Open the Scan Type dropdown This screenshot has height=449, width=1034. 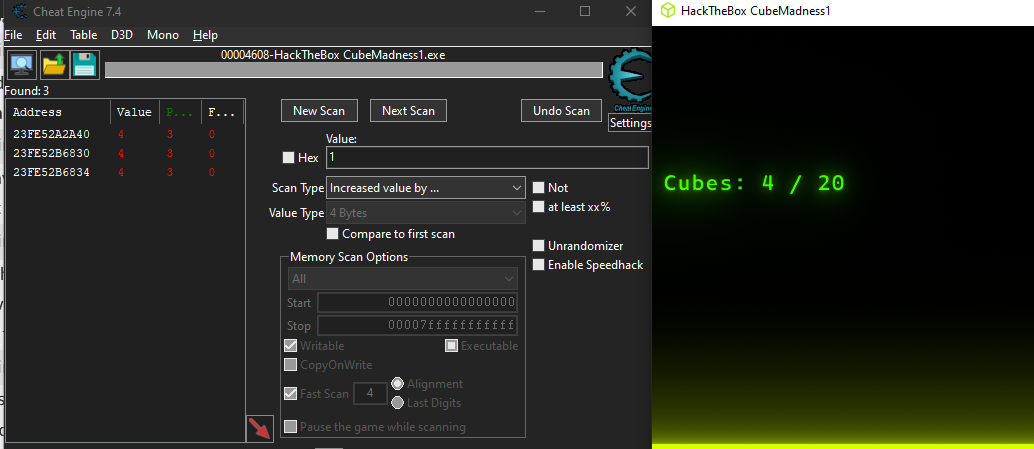[x=426, y=188]
